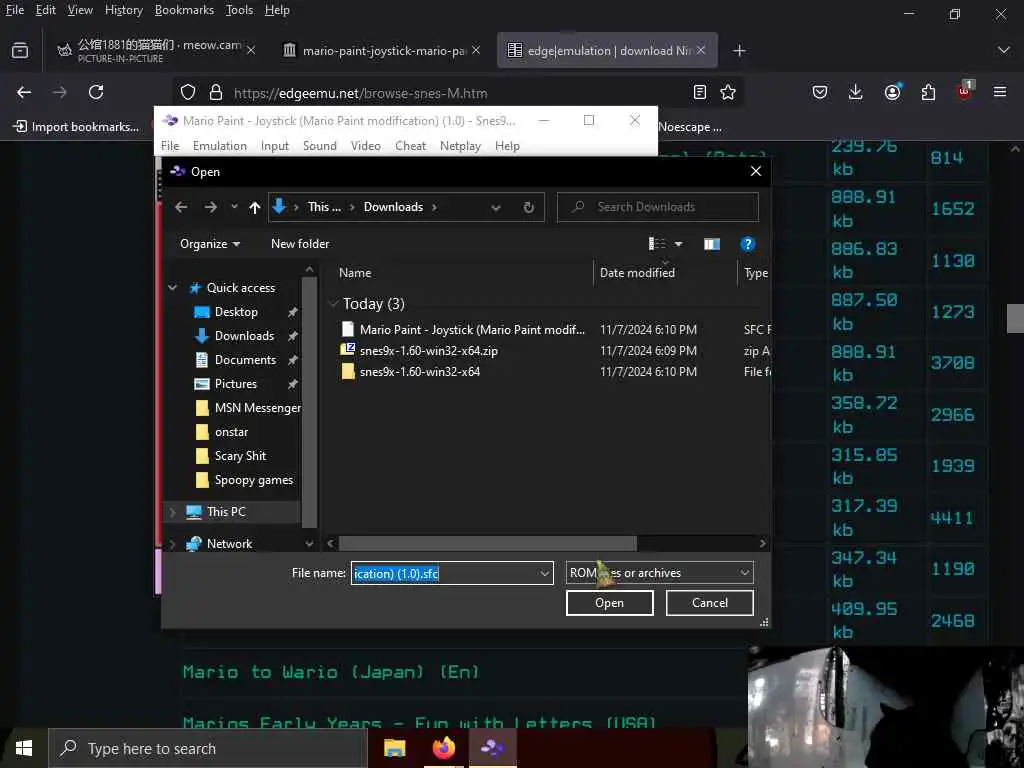Image resolution: width=1024 pixels, height=768 pixels.
Task: Open Organize dropdown menu
Action: pyautogui.click(x=210, y=244)
